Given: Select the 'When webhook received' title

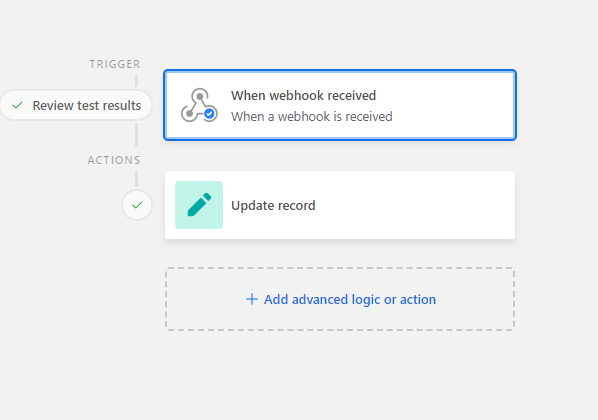Looking at the screenshot, I should click(304, 95).
